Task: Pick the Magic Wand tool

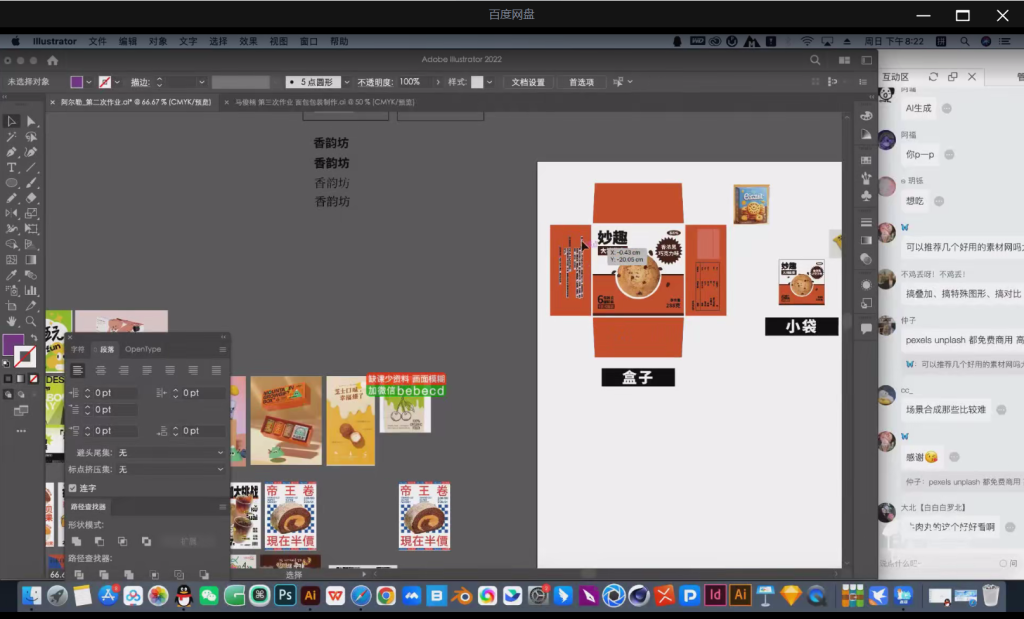Action: [x=12, y=136]
